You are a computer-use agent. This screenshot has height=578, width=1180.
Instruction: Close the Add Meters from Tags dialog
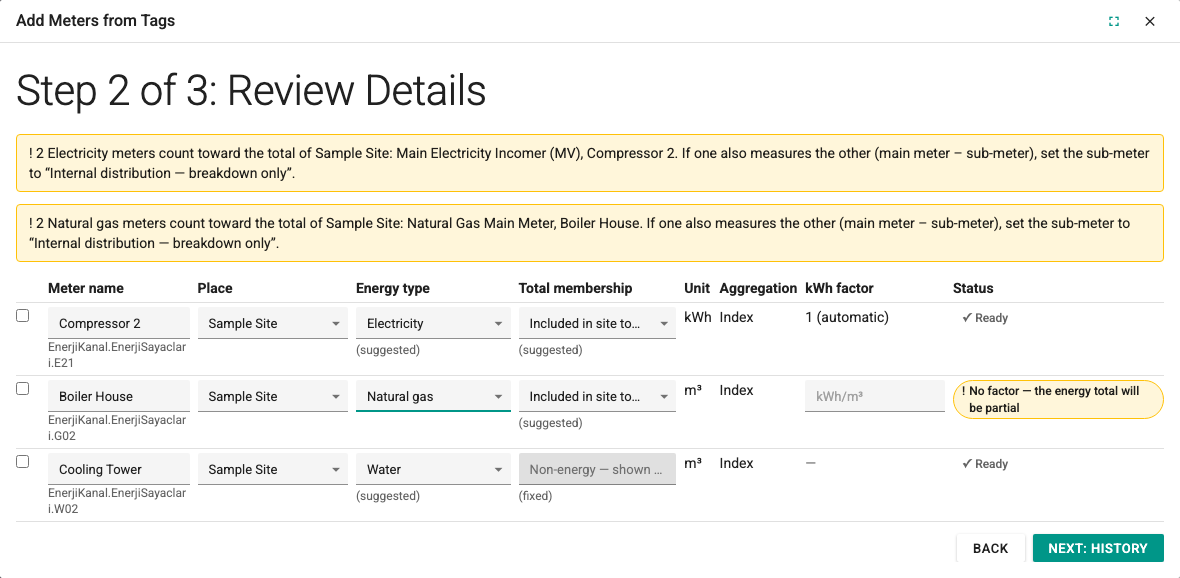tap(1150, 21)
